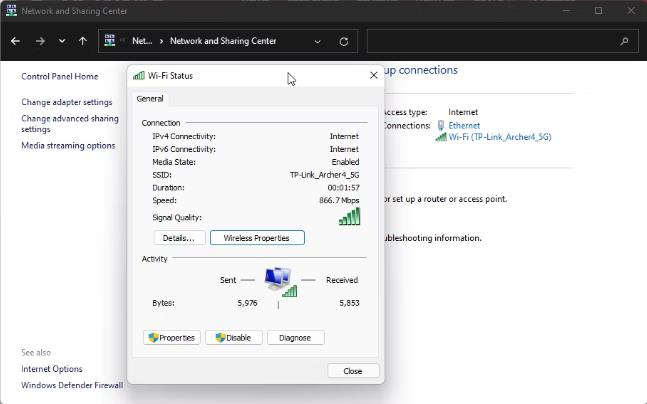Open connection Details button

click(179, 238)
